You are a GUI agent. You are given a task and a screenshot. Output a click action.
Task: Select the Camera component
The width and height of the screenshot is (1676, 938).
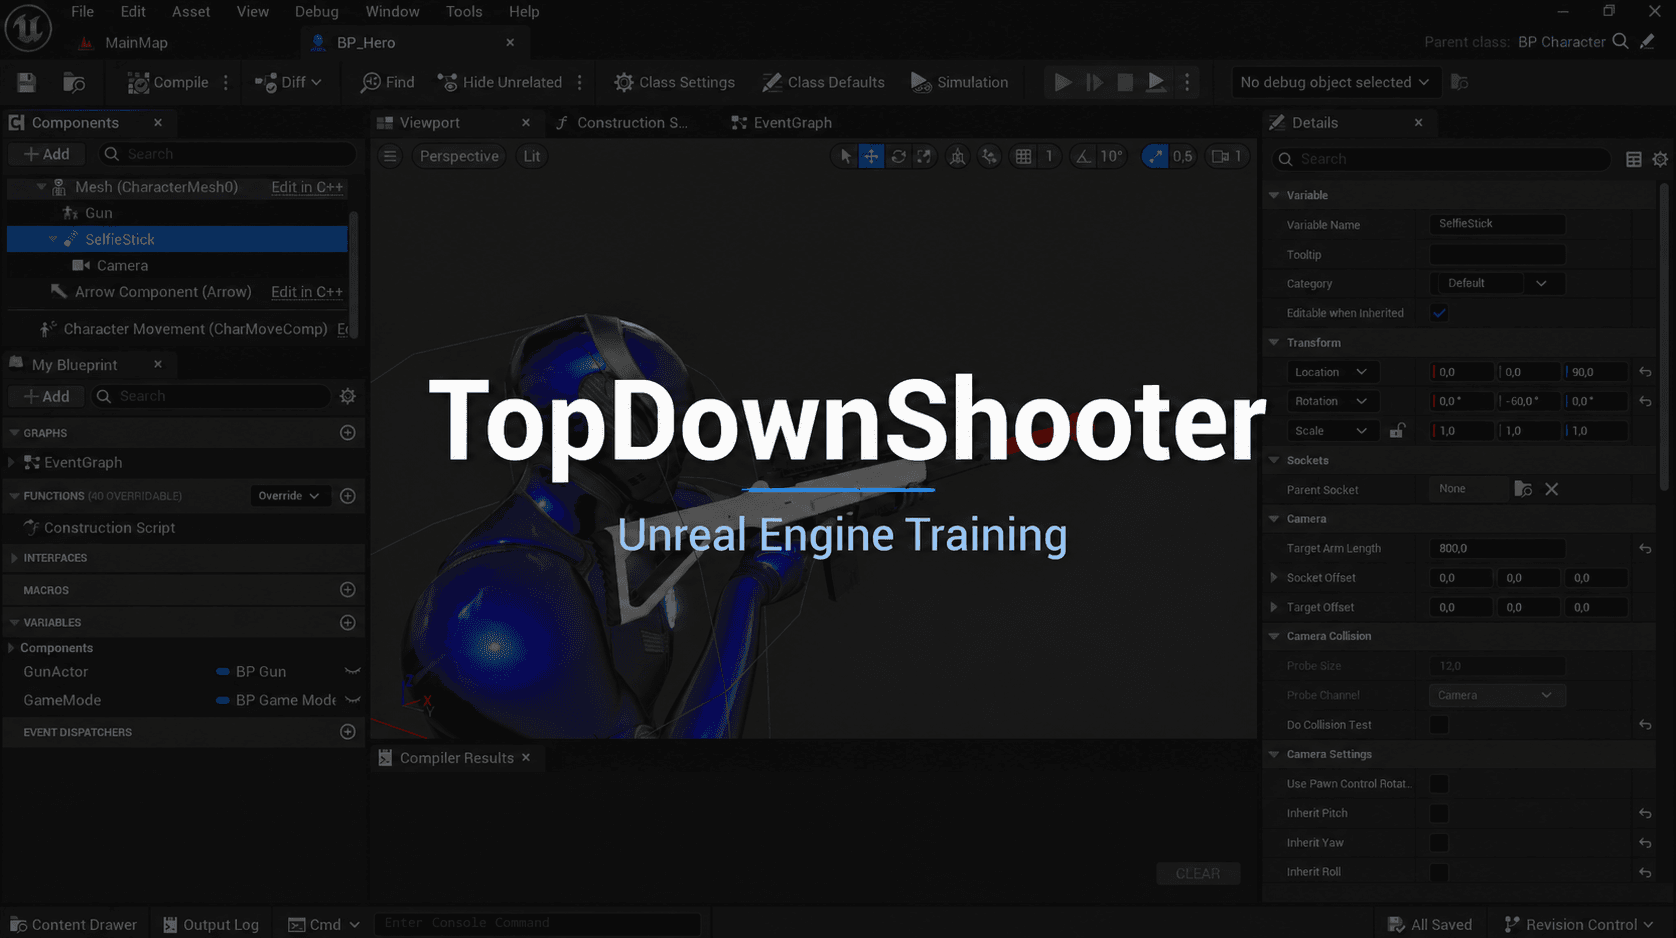122,265
